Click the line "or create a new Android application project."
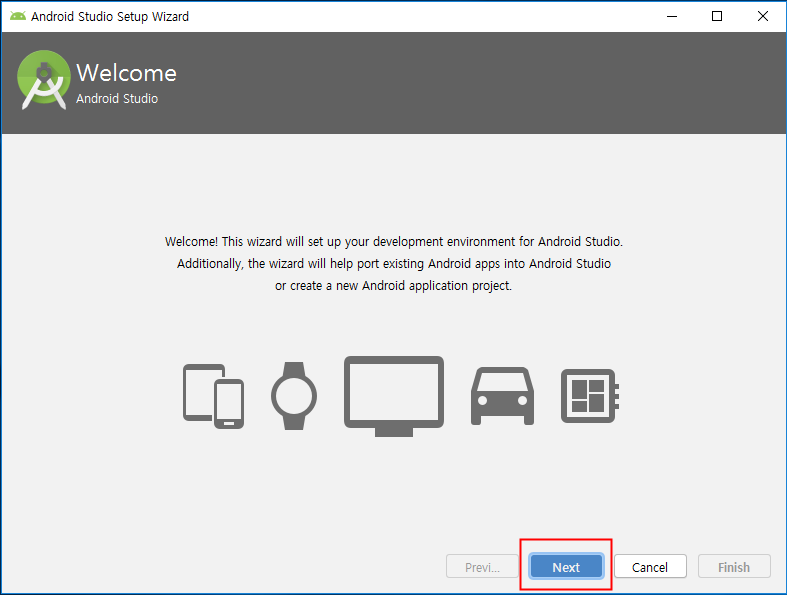This screenshot has width=787, height=595. click(x=394, y=286)
